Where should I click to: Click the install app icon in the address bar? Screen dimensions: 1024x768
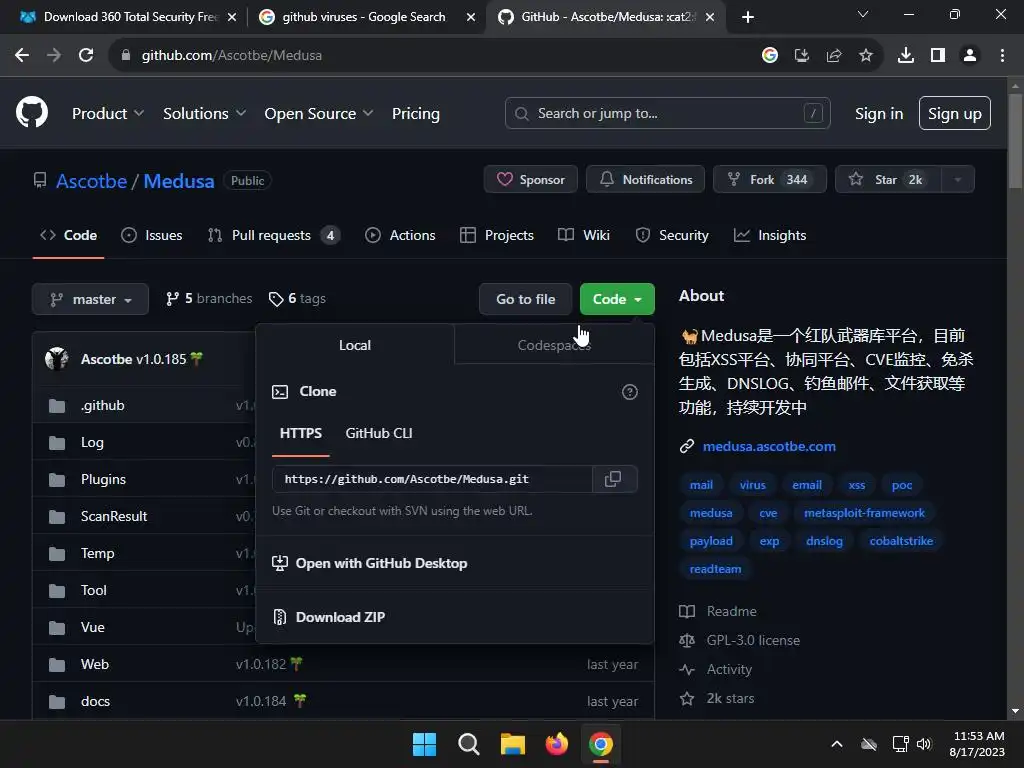pos(802,56)
